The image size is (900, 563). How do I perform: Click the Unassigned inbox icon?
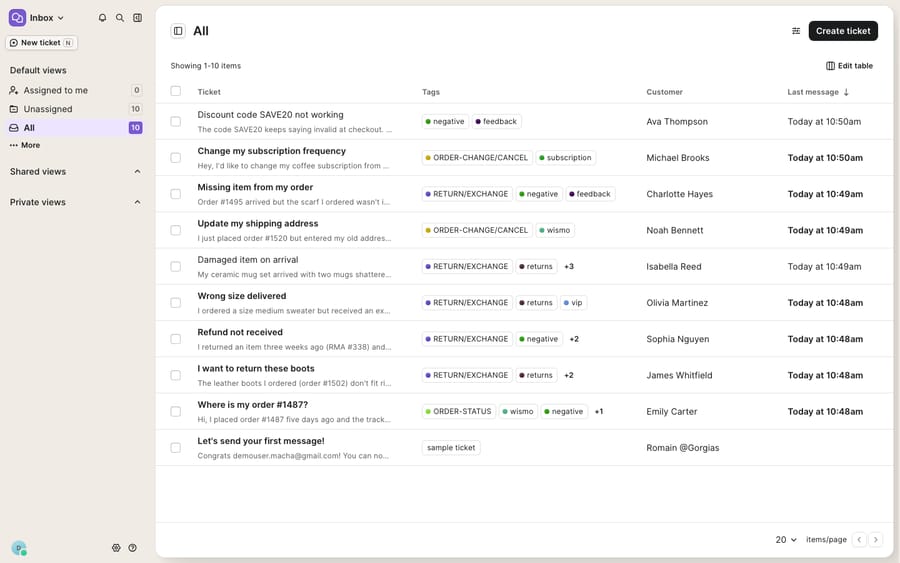click(14, 109)
